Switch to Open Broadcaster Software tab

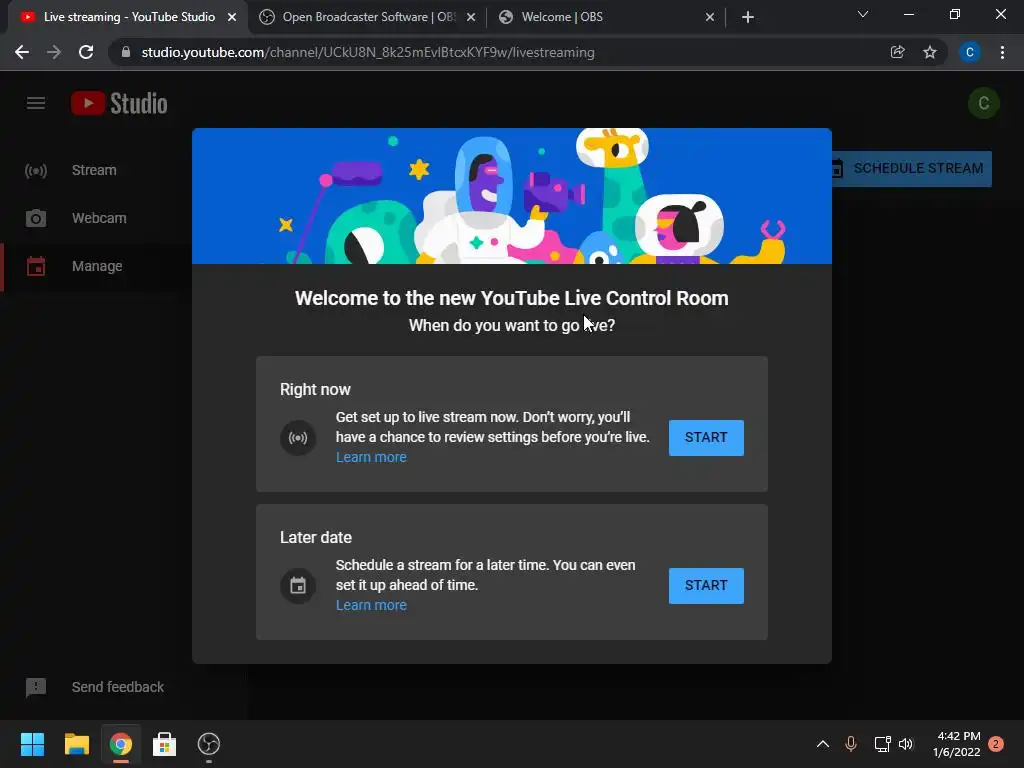pyautogui.click(x=368, y=17)
